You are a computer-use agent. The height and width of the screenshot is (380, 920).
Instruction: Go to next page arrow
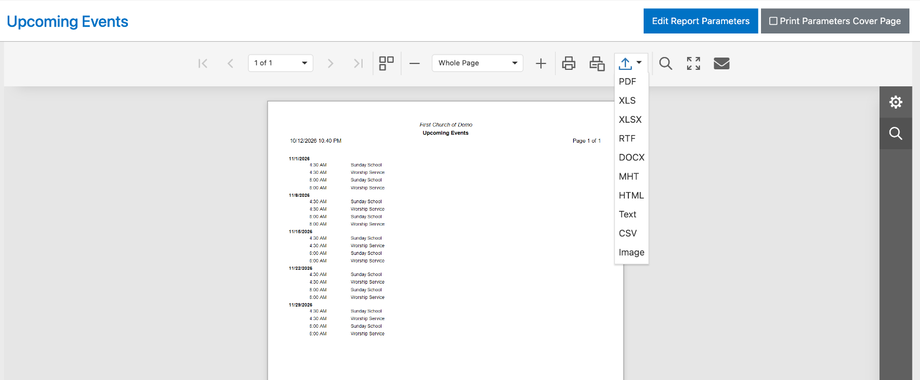[x=330, y=63]
